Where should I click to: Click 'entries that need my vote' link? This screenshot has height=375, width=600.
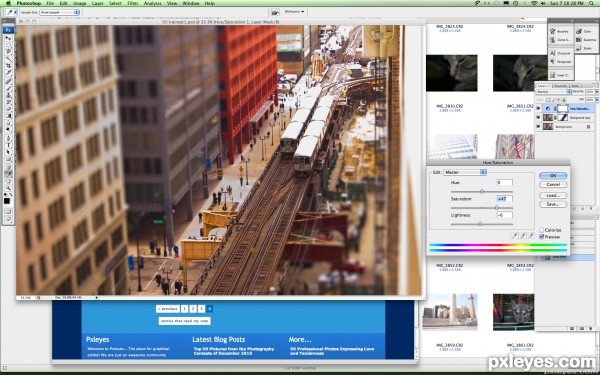pyautogui.click(x=184, y=321)
